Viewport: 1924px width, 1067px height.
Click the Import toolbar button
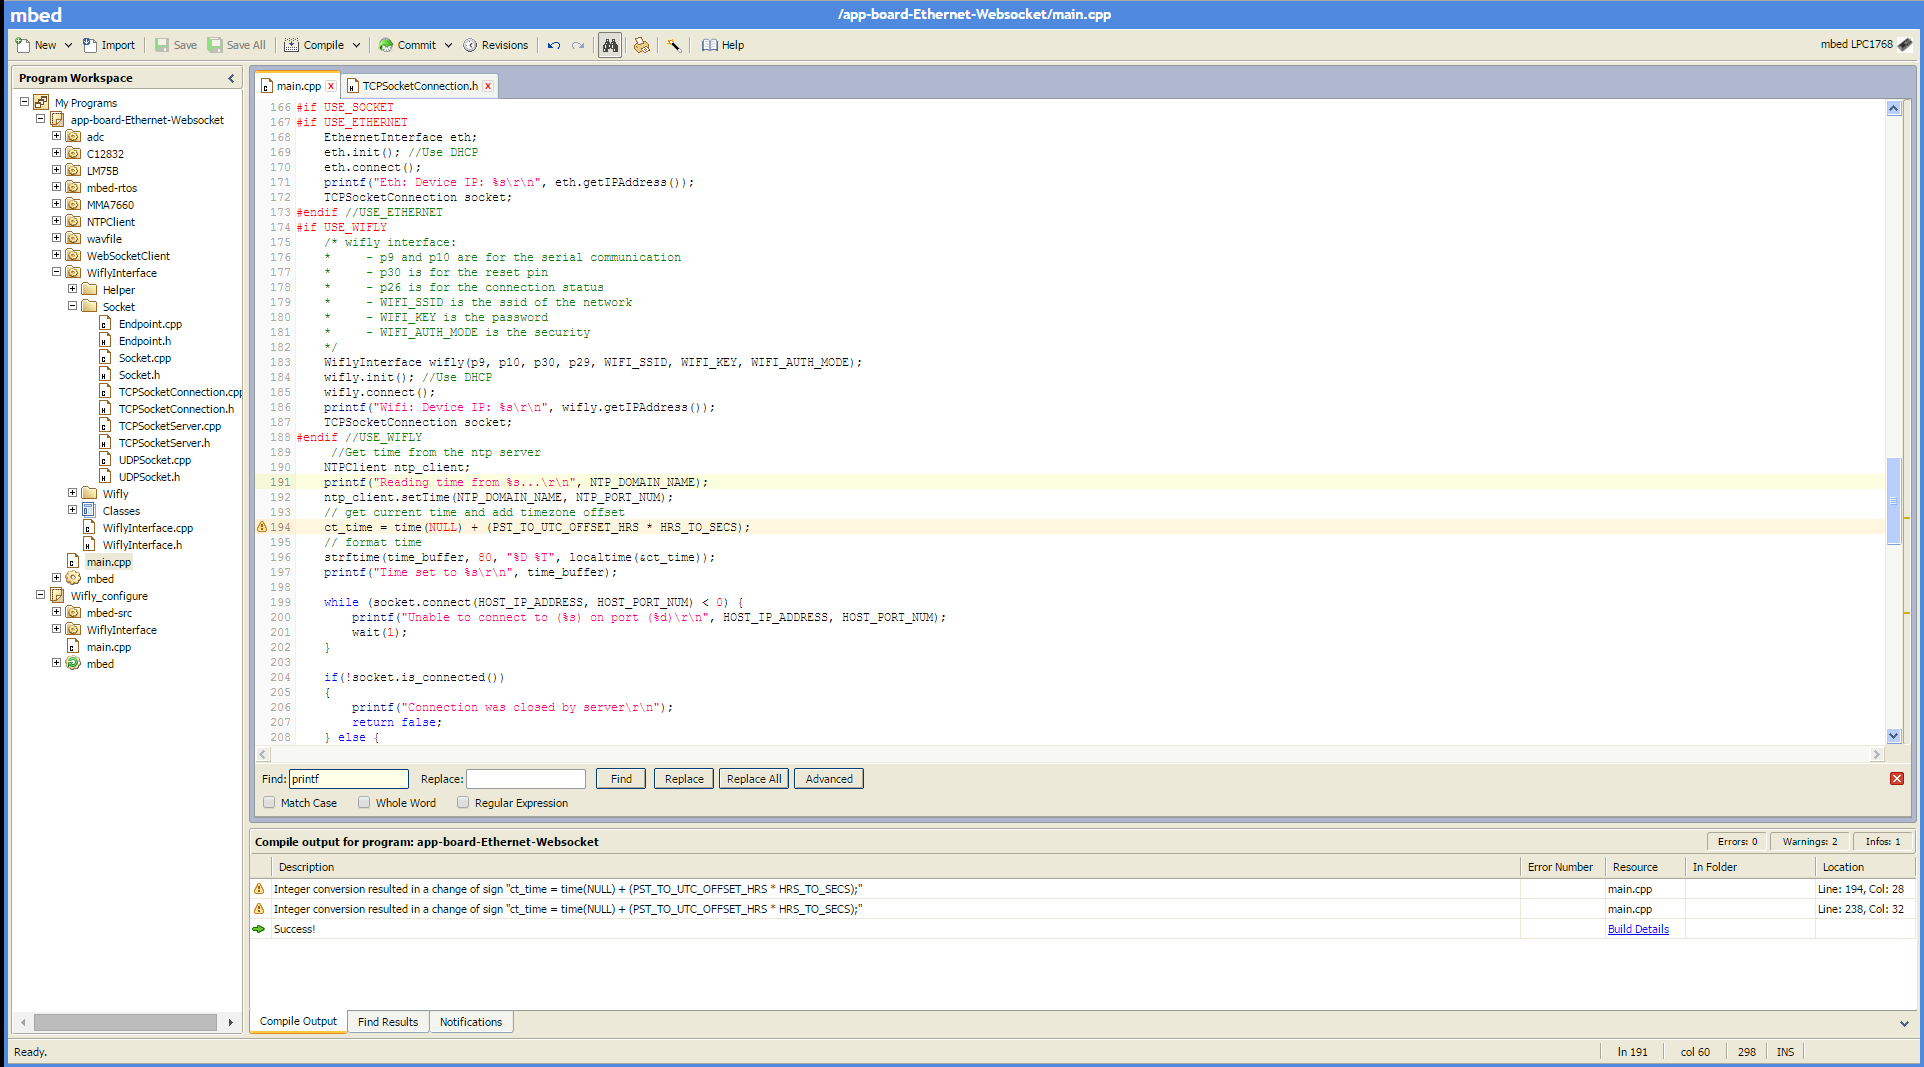point(109,45)
